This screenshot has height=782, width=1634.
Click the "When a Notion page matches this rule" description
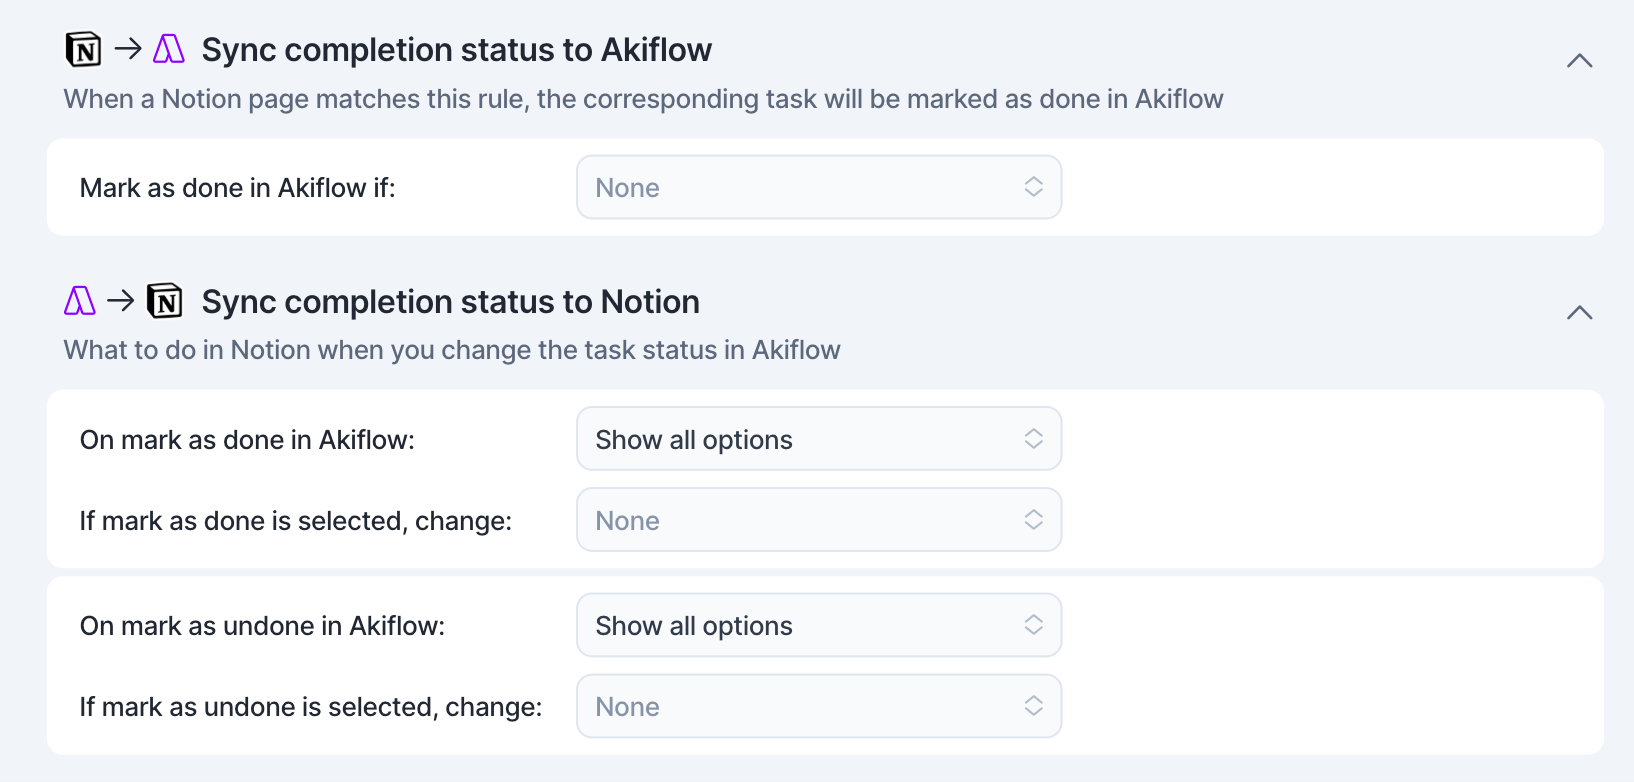[x=643, y=99]
